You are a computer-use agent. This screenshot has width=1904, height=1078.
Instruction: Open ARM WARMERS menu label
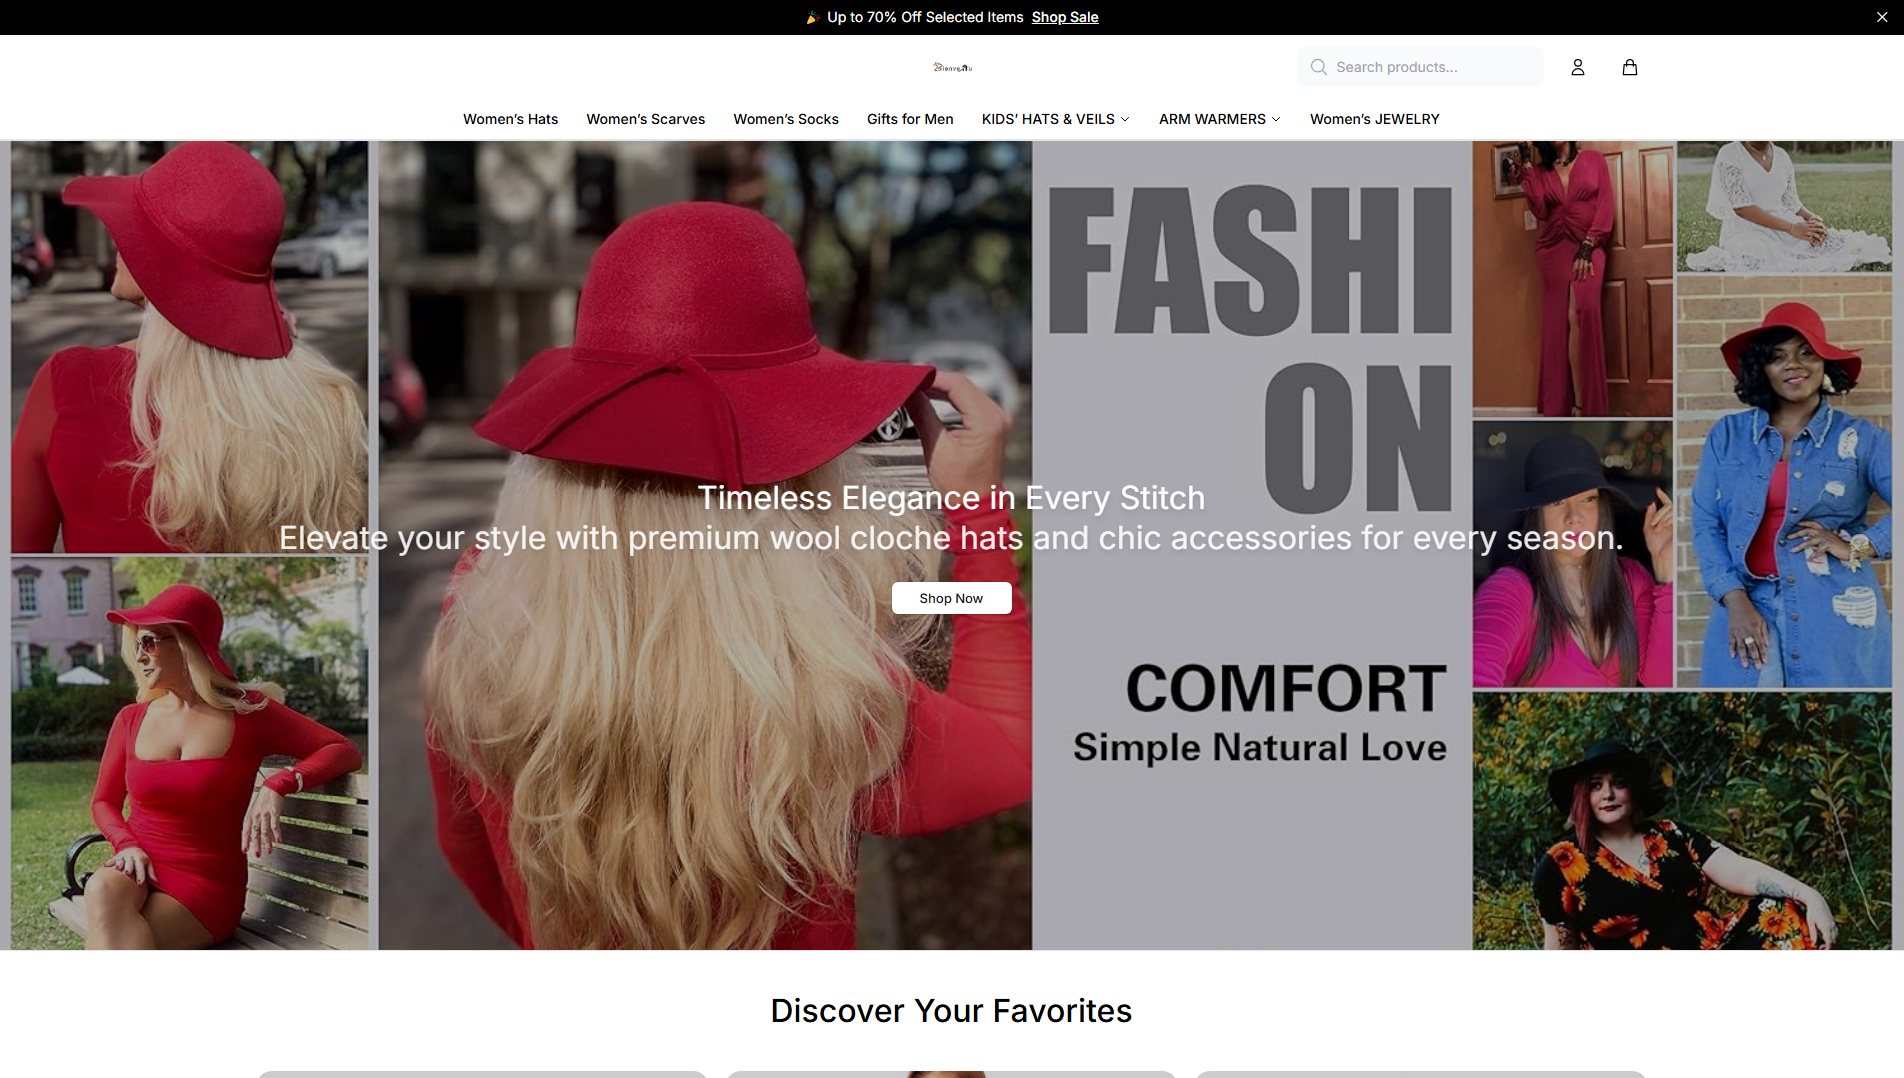coord(1212,119)
